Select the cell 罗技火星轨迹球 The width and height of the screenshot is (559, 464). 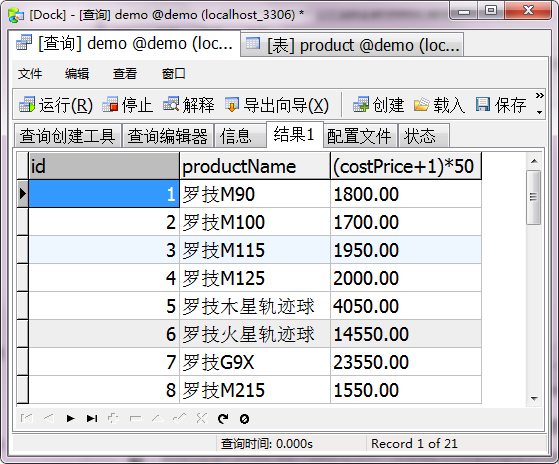coord(255,334)
